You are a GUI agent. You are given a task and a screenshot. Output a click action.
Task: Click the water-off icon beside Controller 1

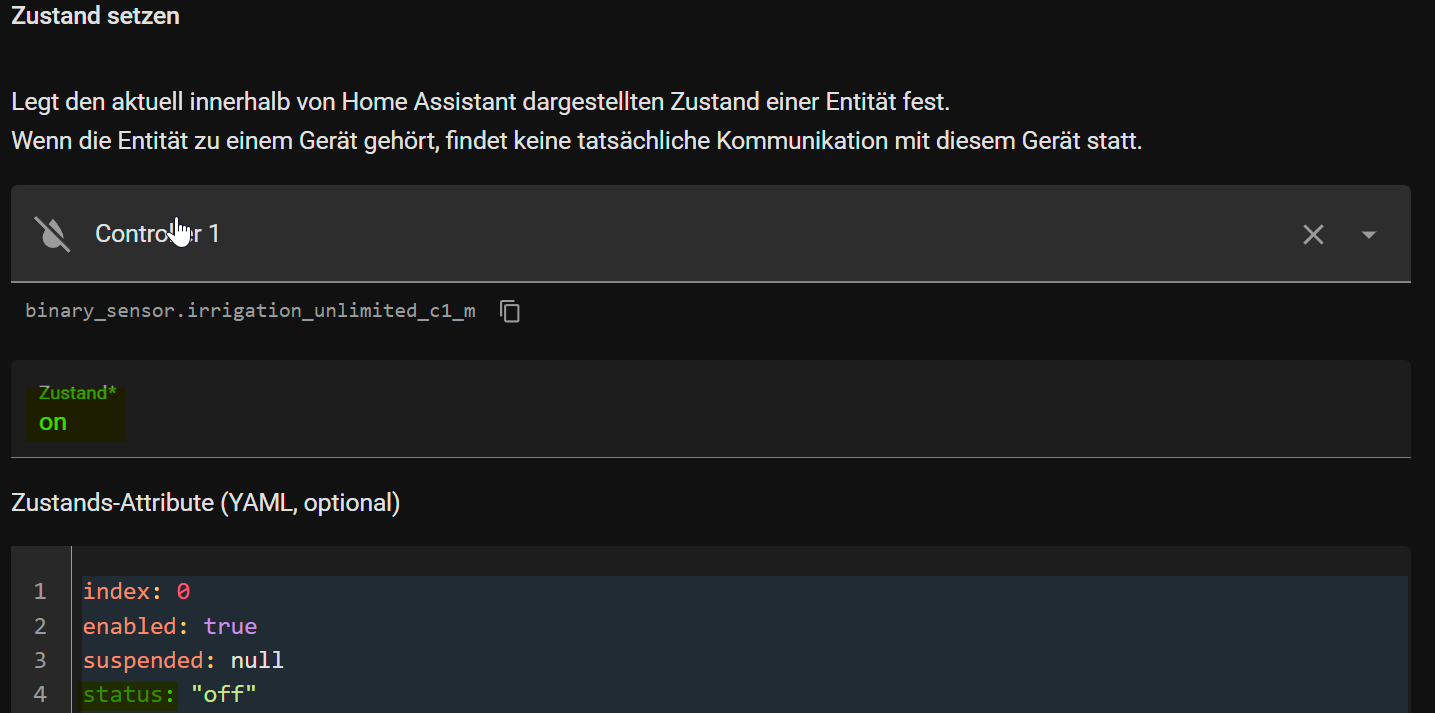pos(52,234)
